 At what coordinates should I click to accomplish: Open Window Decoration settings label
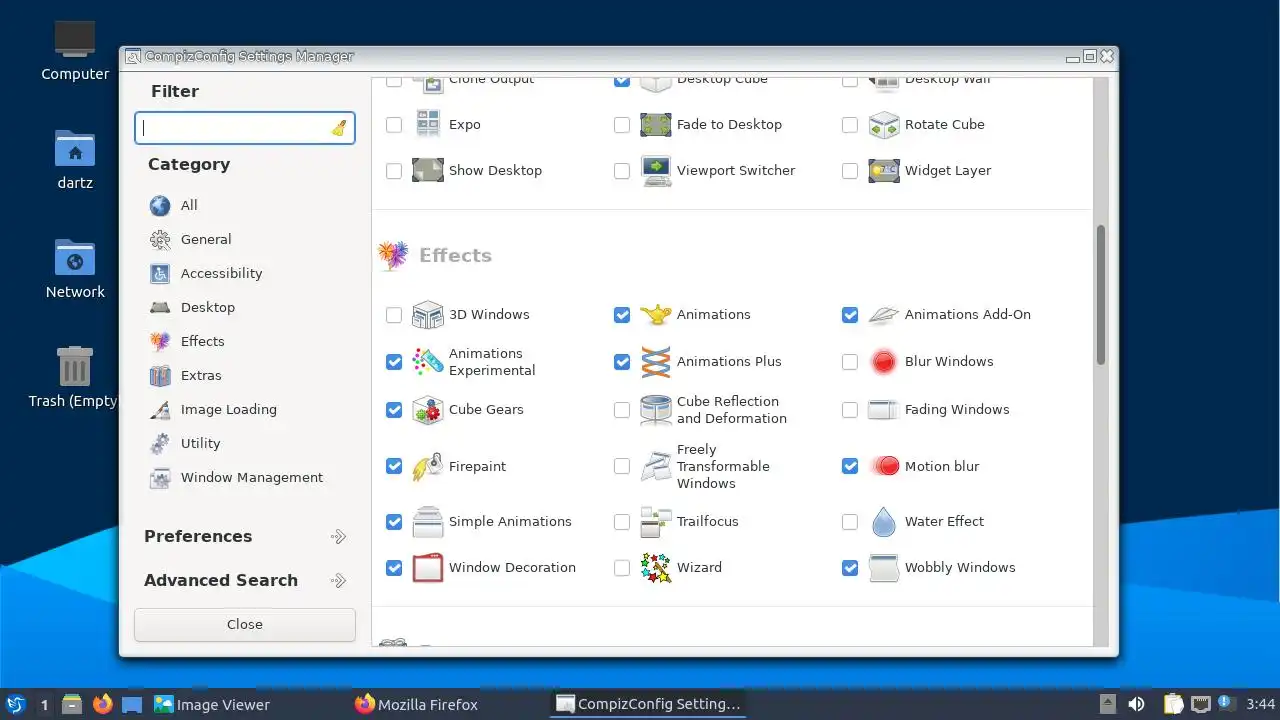[512, 568]
